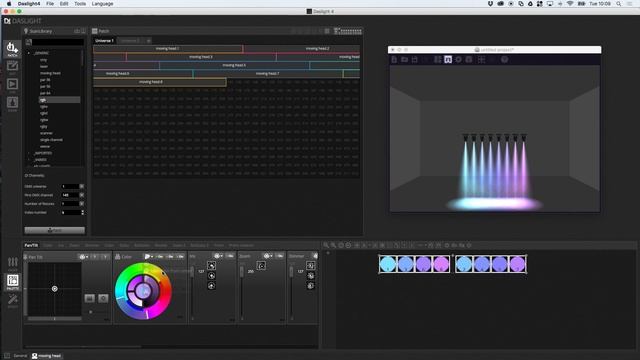The image size is (640, 360).
Task: Click the top Dimmer preset icon
Action: click(311, 266)
